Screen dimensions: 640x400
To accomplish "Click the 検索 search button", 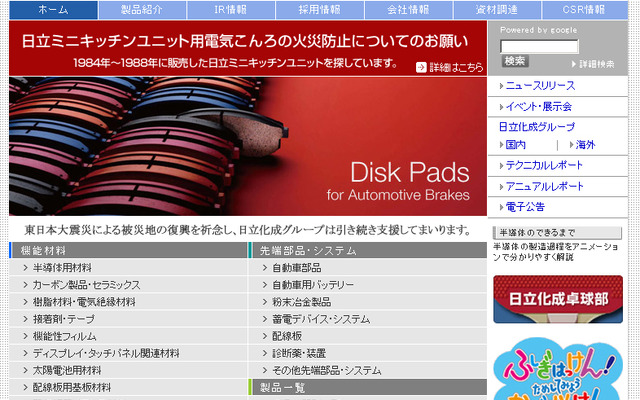I will [x=515, y=61].
